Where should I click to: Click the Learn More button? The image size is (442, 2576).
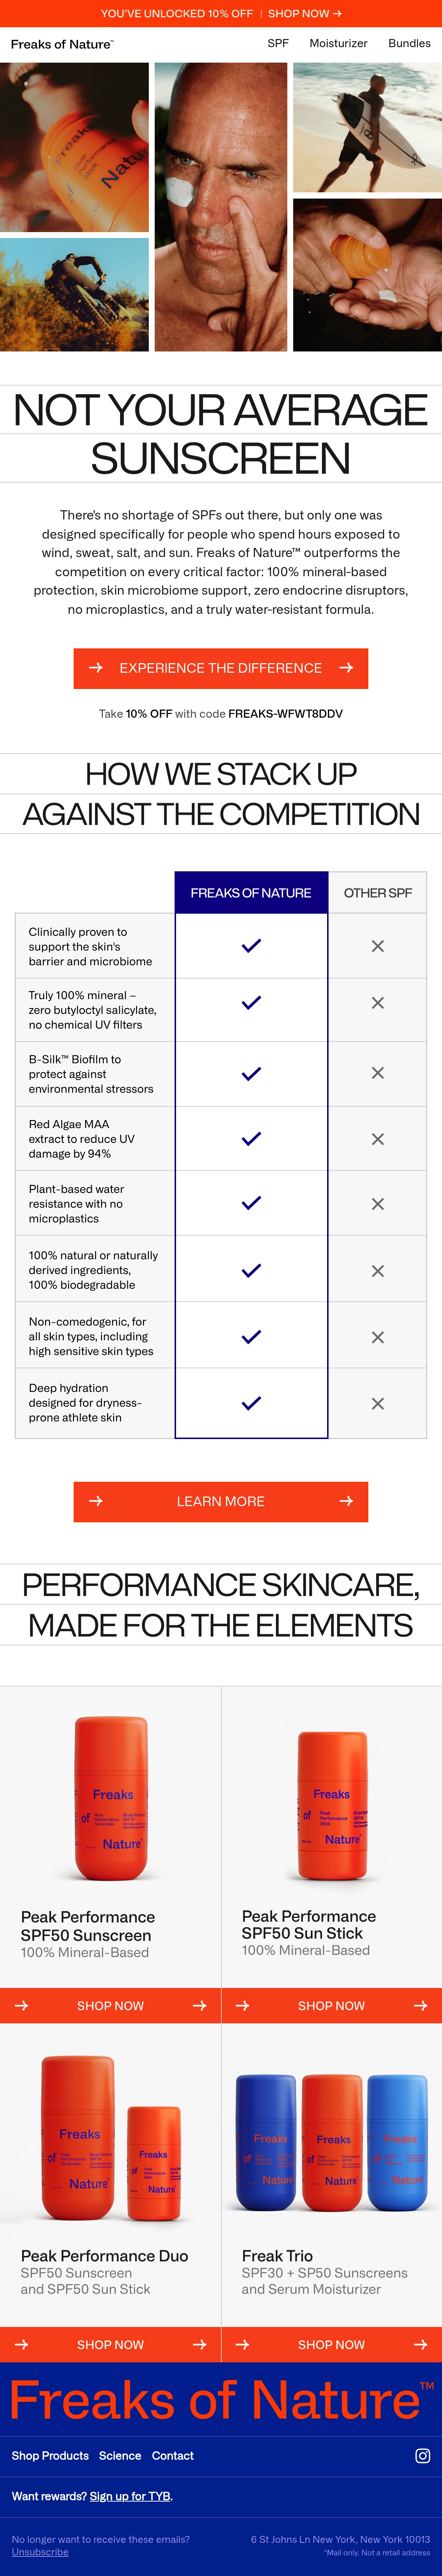click(221, 1501)
